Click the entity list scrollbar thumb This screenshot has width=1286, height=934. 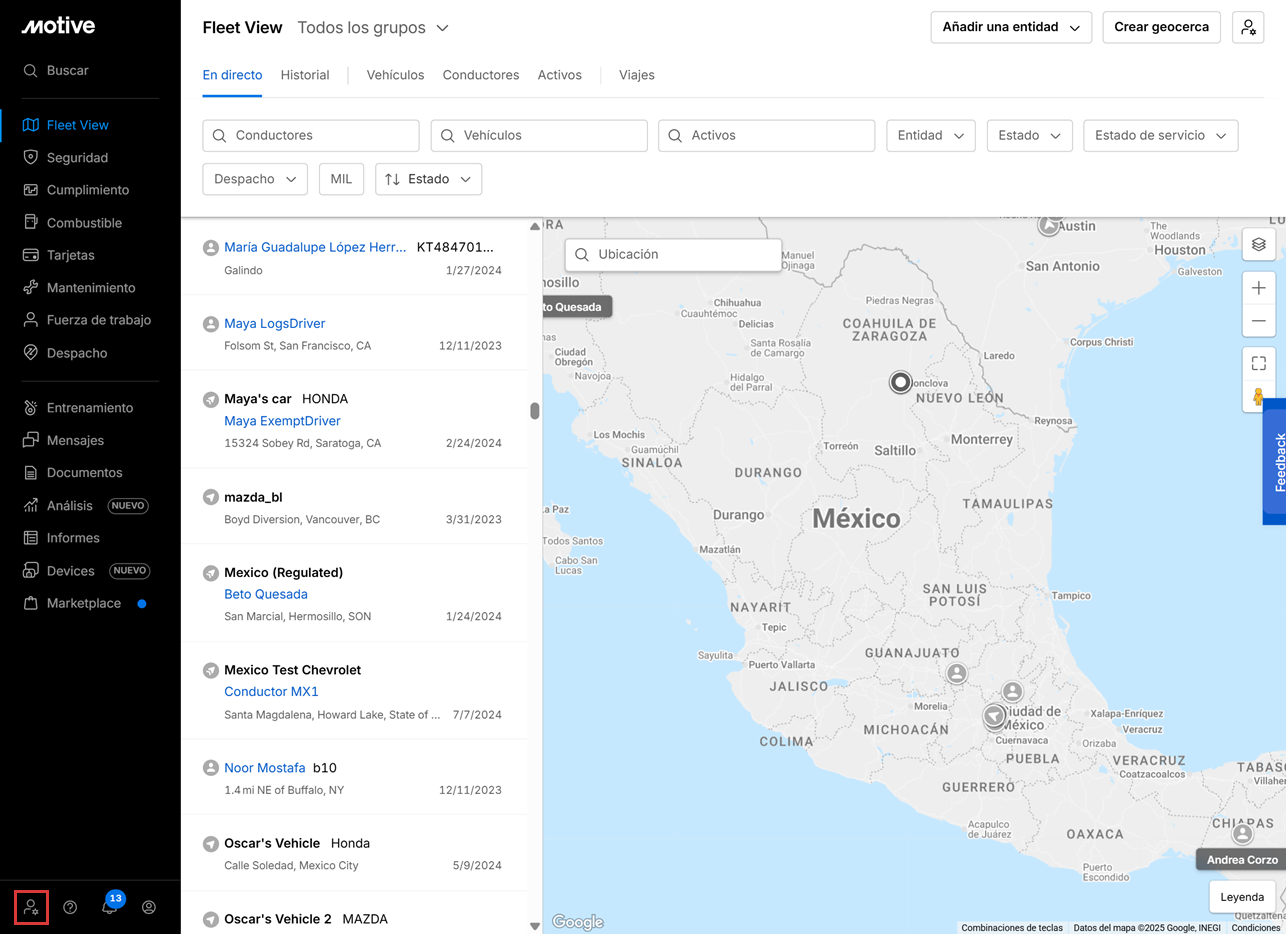pos(535,411)
